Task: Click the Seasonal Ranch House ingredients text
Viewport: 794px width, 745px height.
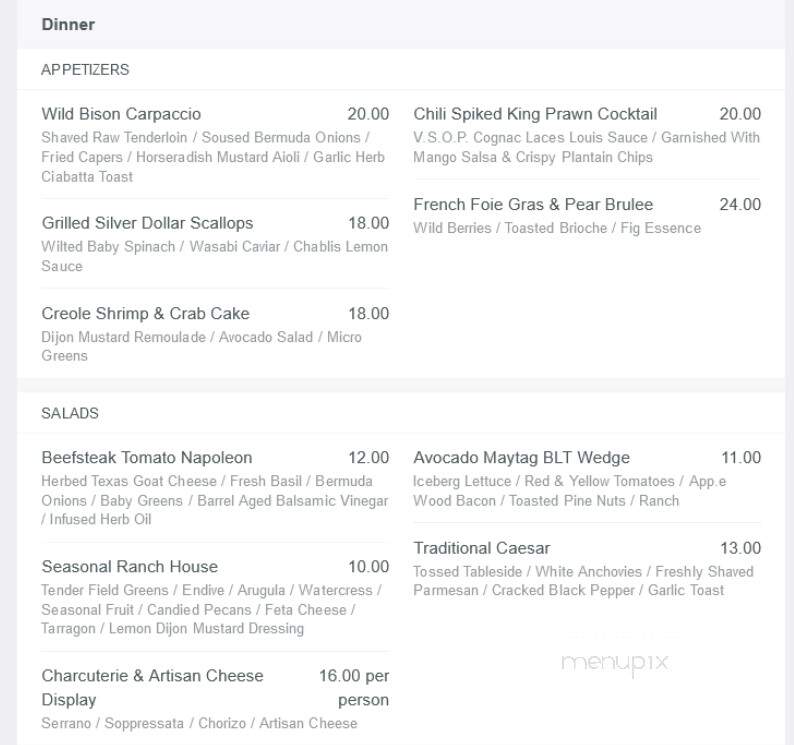Action: coord(211,609)
